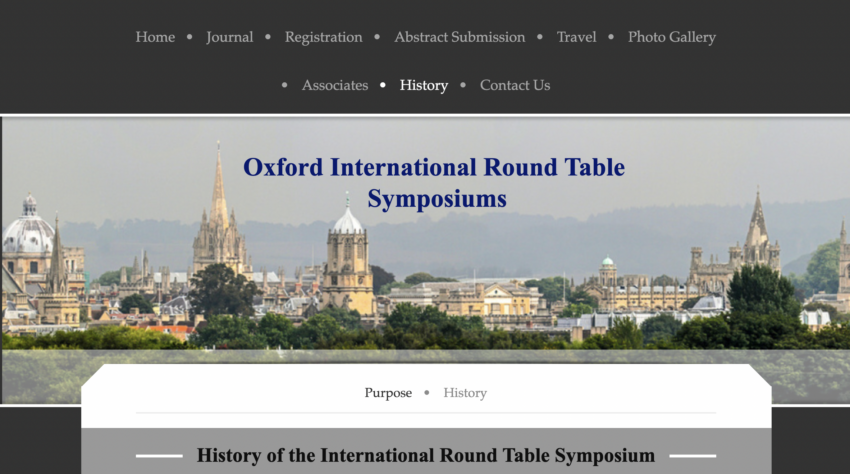The image size is (850, 474).
Task: View the Photo Gallery page
Action: point(672,37)
